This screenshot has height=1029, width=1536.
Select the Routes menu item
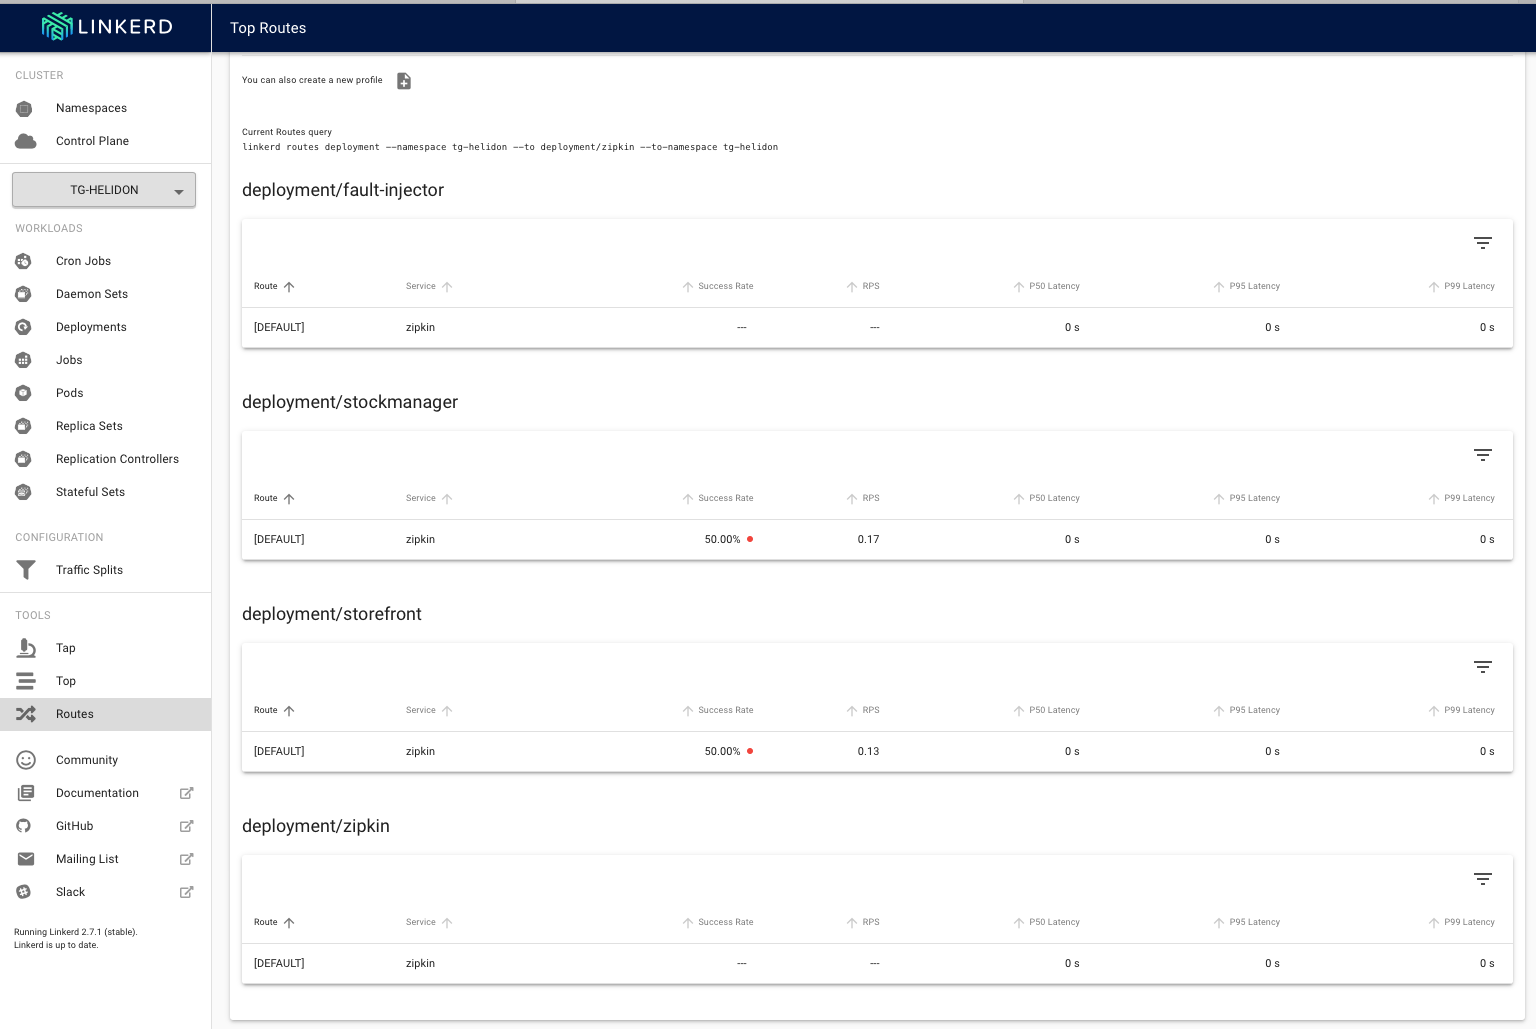pos(105,714)
